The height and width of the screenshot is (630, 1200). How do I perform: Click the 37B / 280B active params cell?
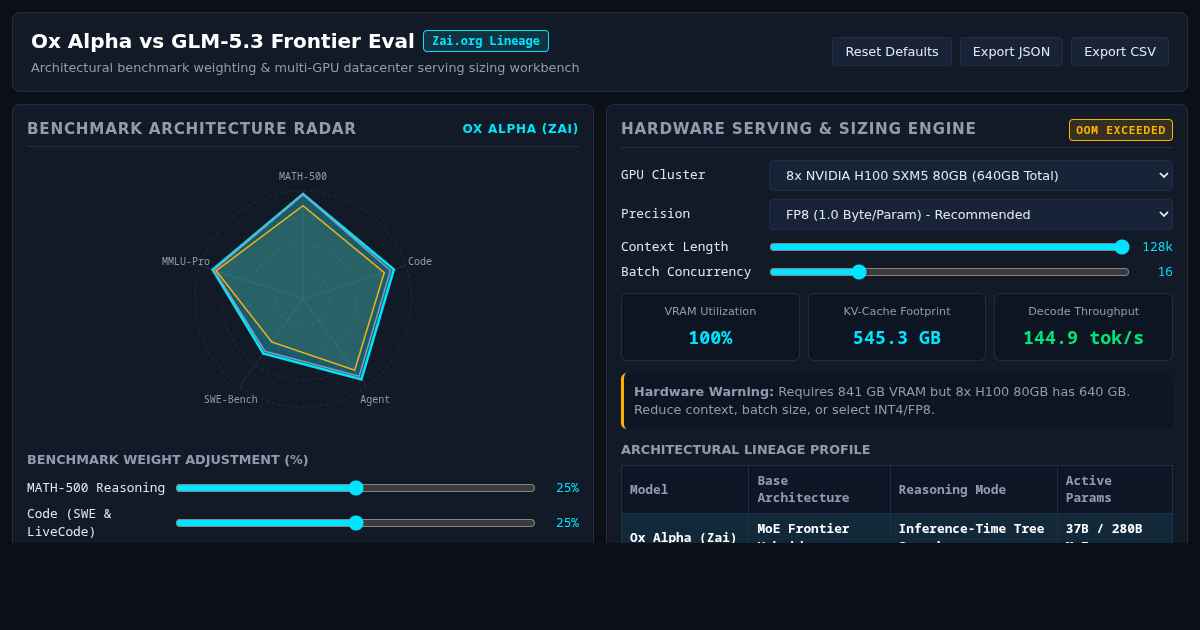pos(1115,529)
